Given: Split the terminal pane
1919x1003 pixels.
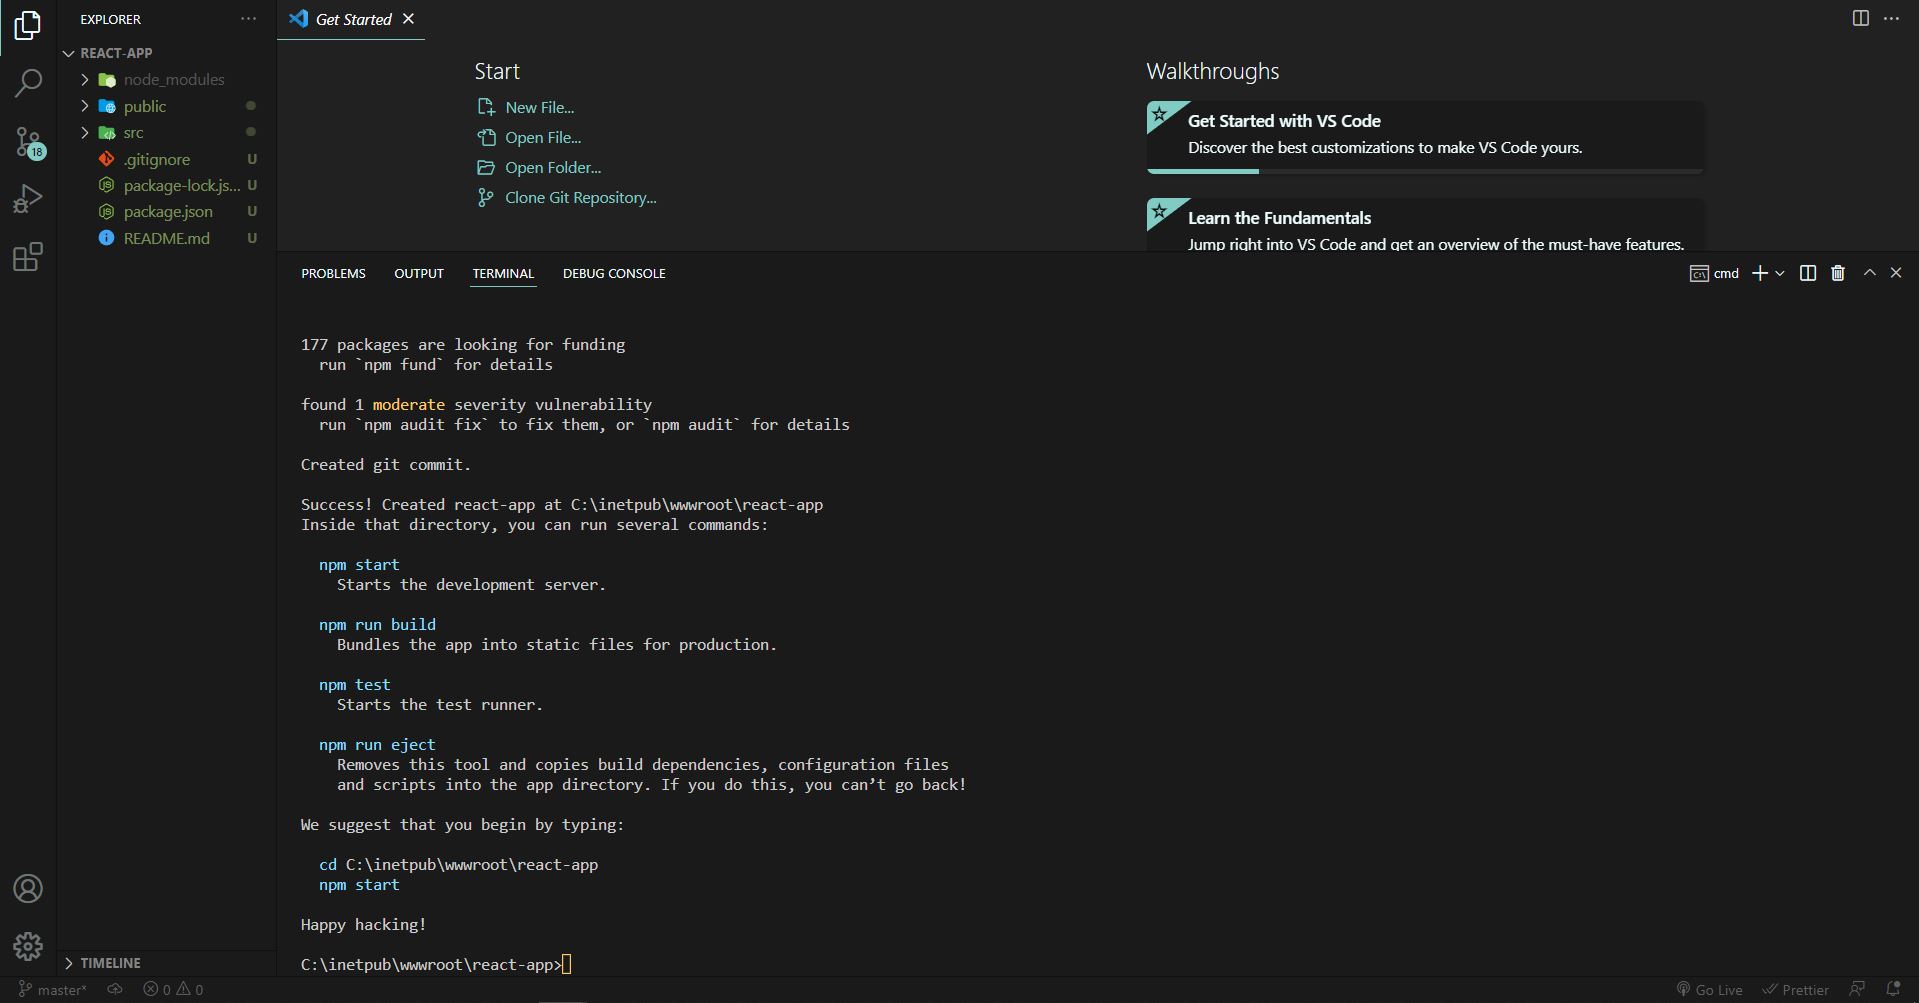Looking at the screenshot, I should [1808, 273].
